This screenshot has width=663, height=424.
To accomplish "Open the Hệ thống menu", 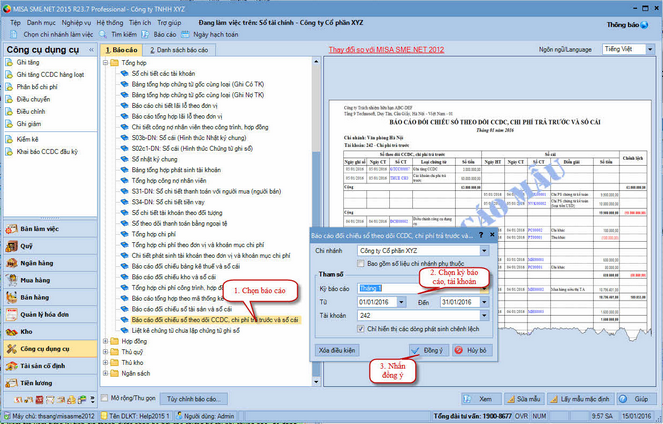I will (x=110, y=22).
